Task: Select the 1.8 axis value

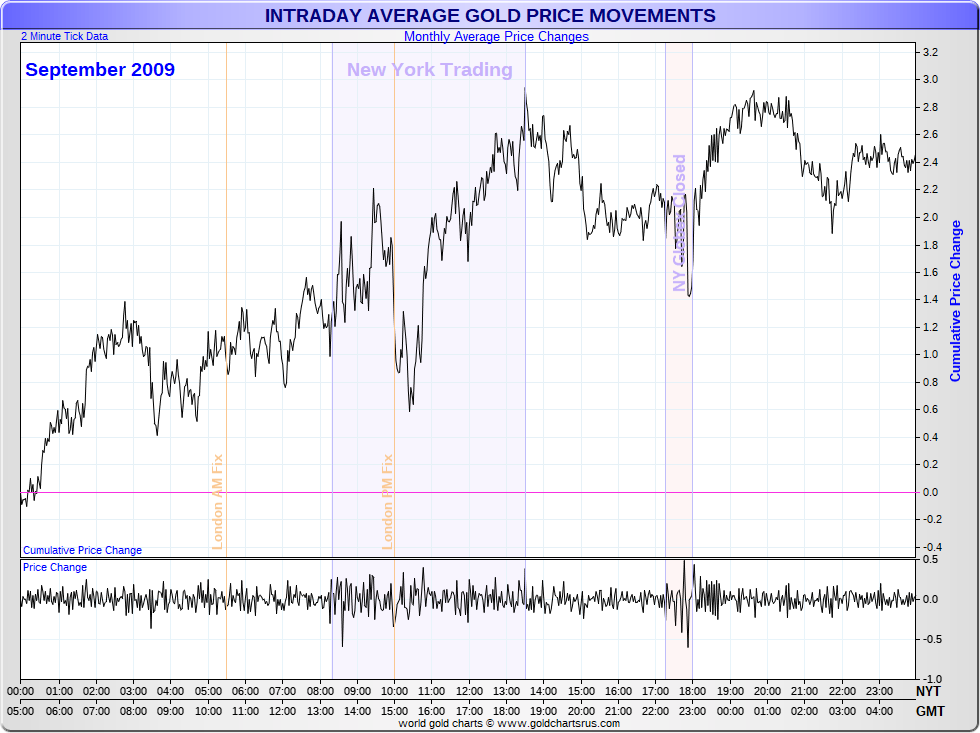Action: tap(931, 244)
